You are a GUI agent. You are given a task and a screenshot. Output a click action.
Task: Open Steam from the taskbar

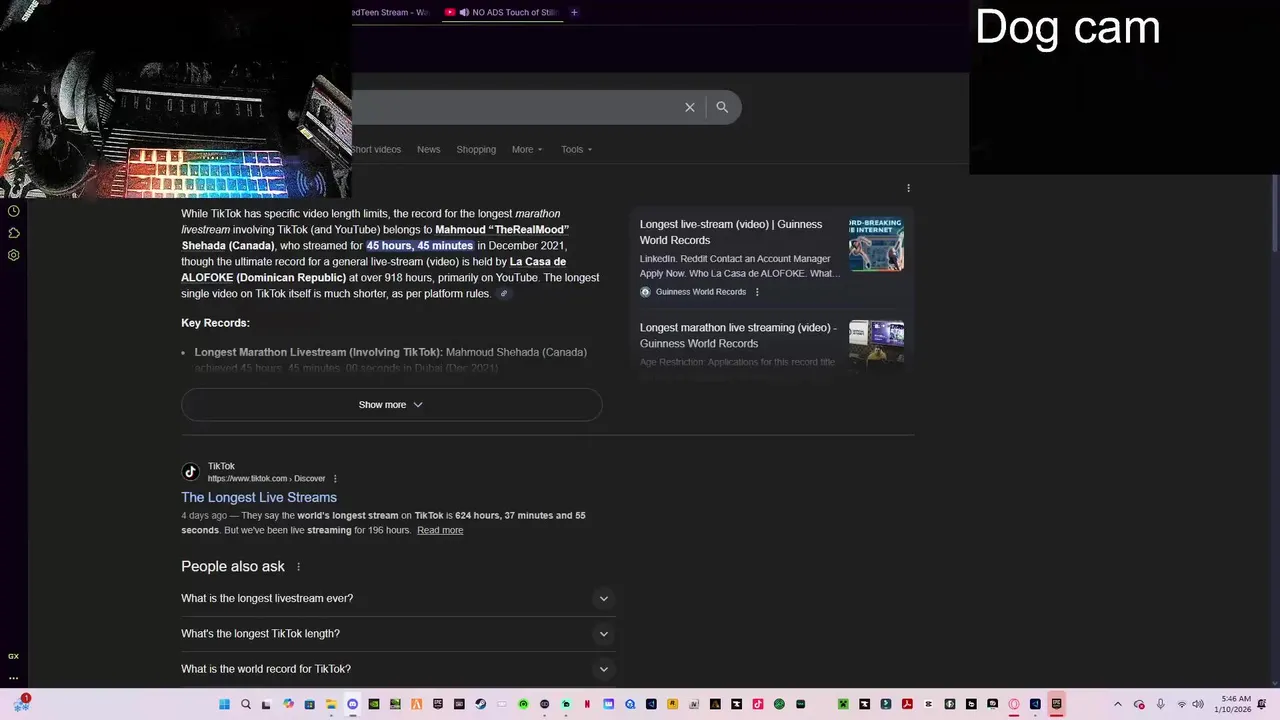click(480, 704)
